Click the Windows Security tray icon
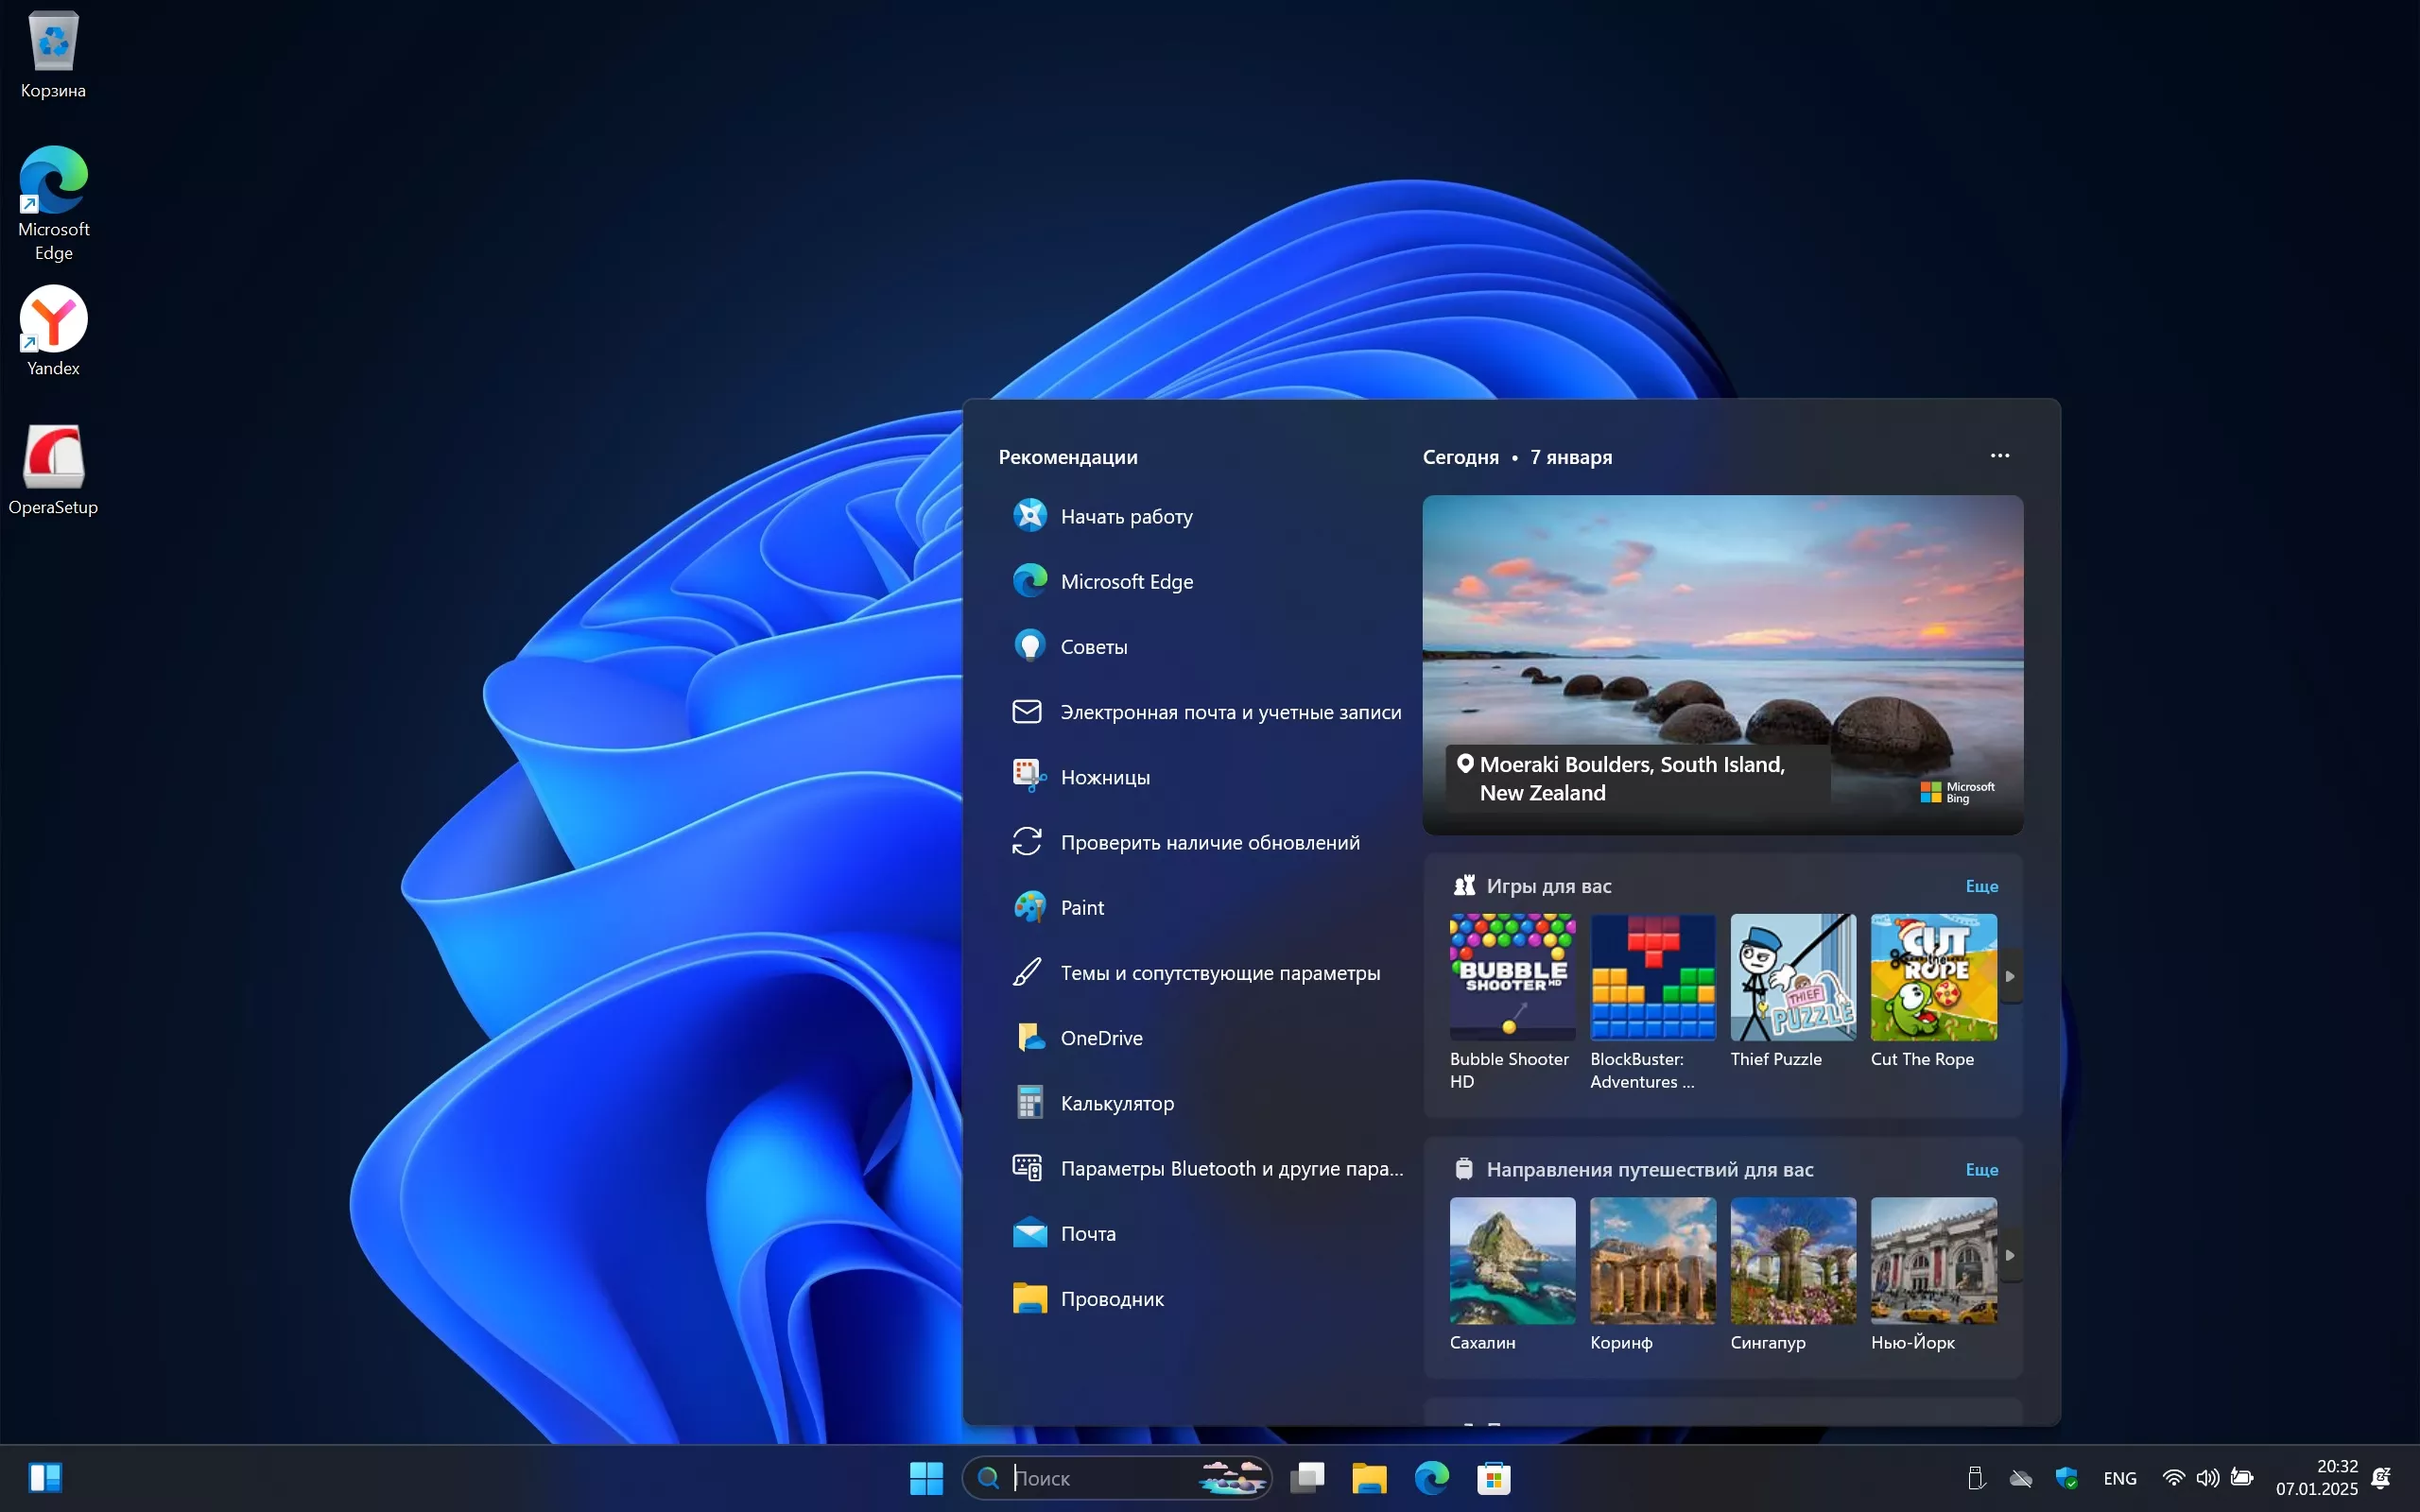This screenshot has width=2420, height=1512. (x=2066, y=1477)
